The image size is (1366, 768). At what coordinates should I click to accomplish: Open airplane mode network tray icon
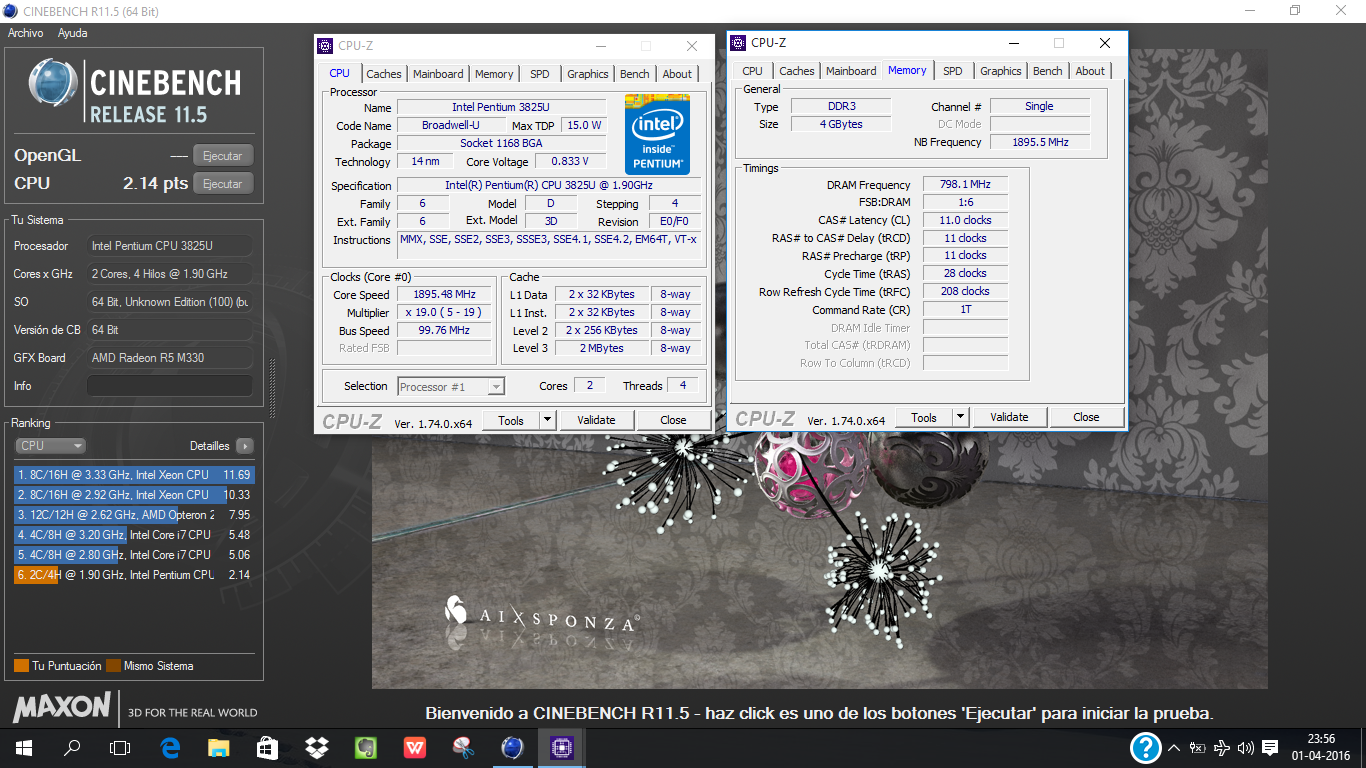click(x=1222, y=747)
